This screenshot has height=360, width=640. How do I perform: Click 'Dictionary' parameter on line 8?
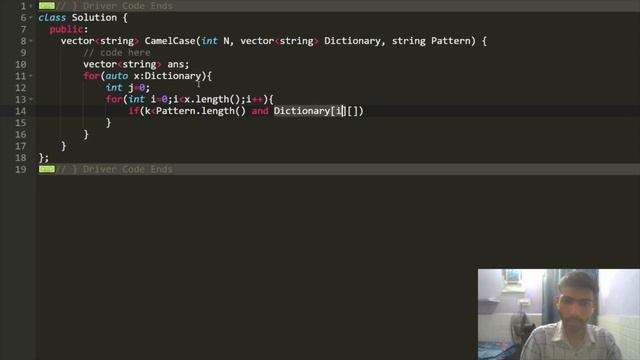pos(352,41)
